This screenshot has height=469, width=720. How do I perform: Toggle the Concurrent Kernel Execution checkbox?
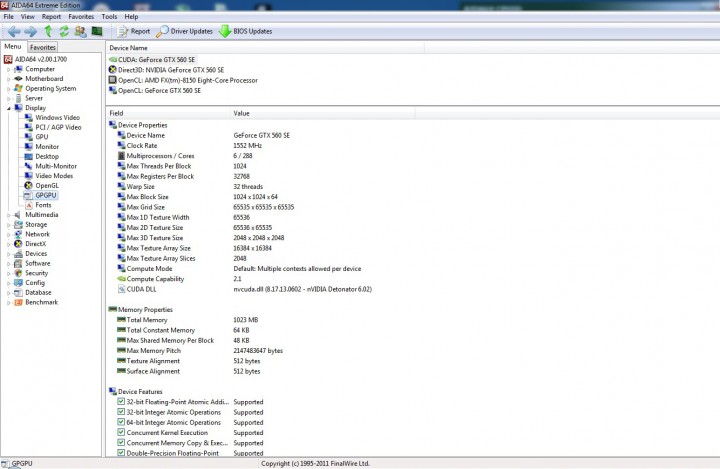tap(121, 432)
